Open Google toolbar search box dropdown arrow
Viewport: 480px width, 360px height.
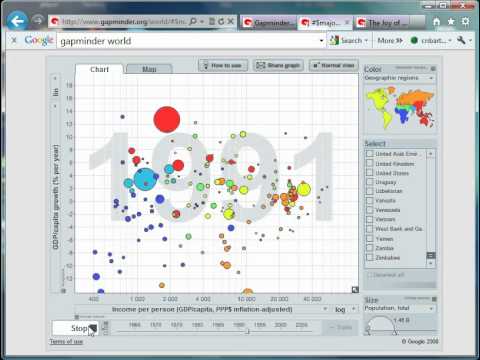[321, 41]
